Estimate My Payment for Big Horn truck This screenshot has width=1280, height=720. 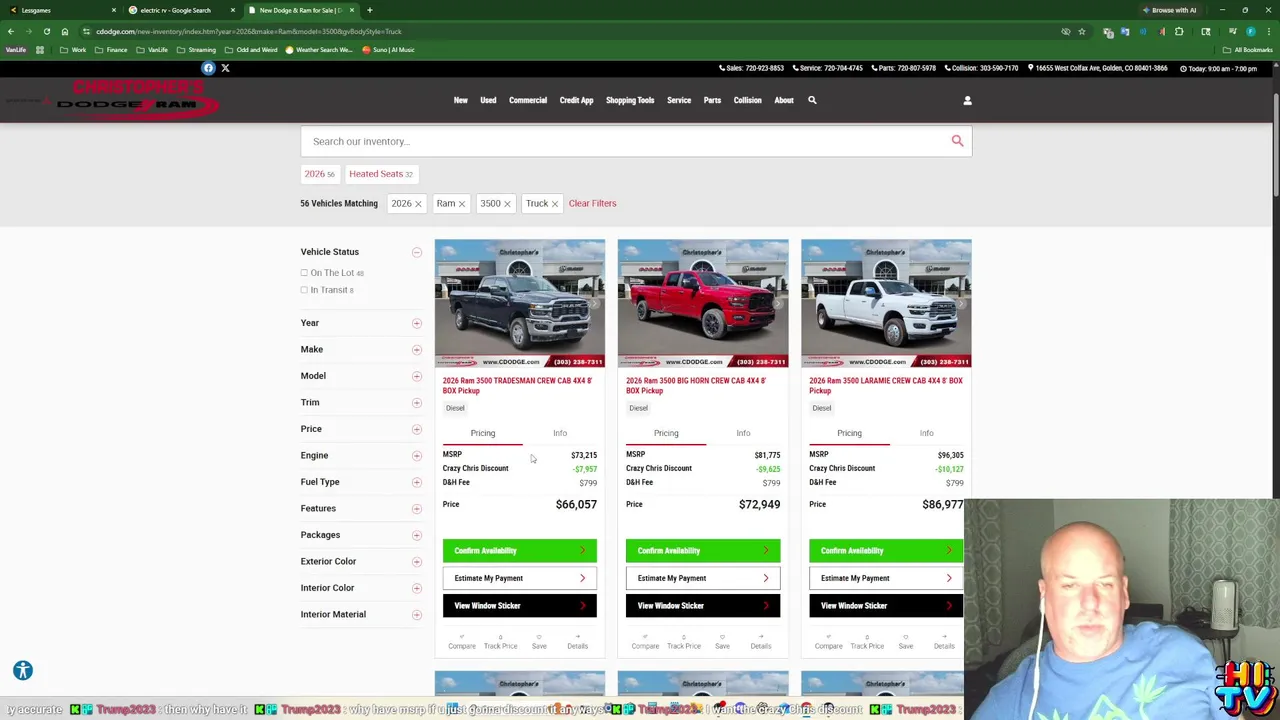(x=703, y=578)
